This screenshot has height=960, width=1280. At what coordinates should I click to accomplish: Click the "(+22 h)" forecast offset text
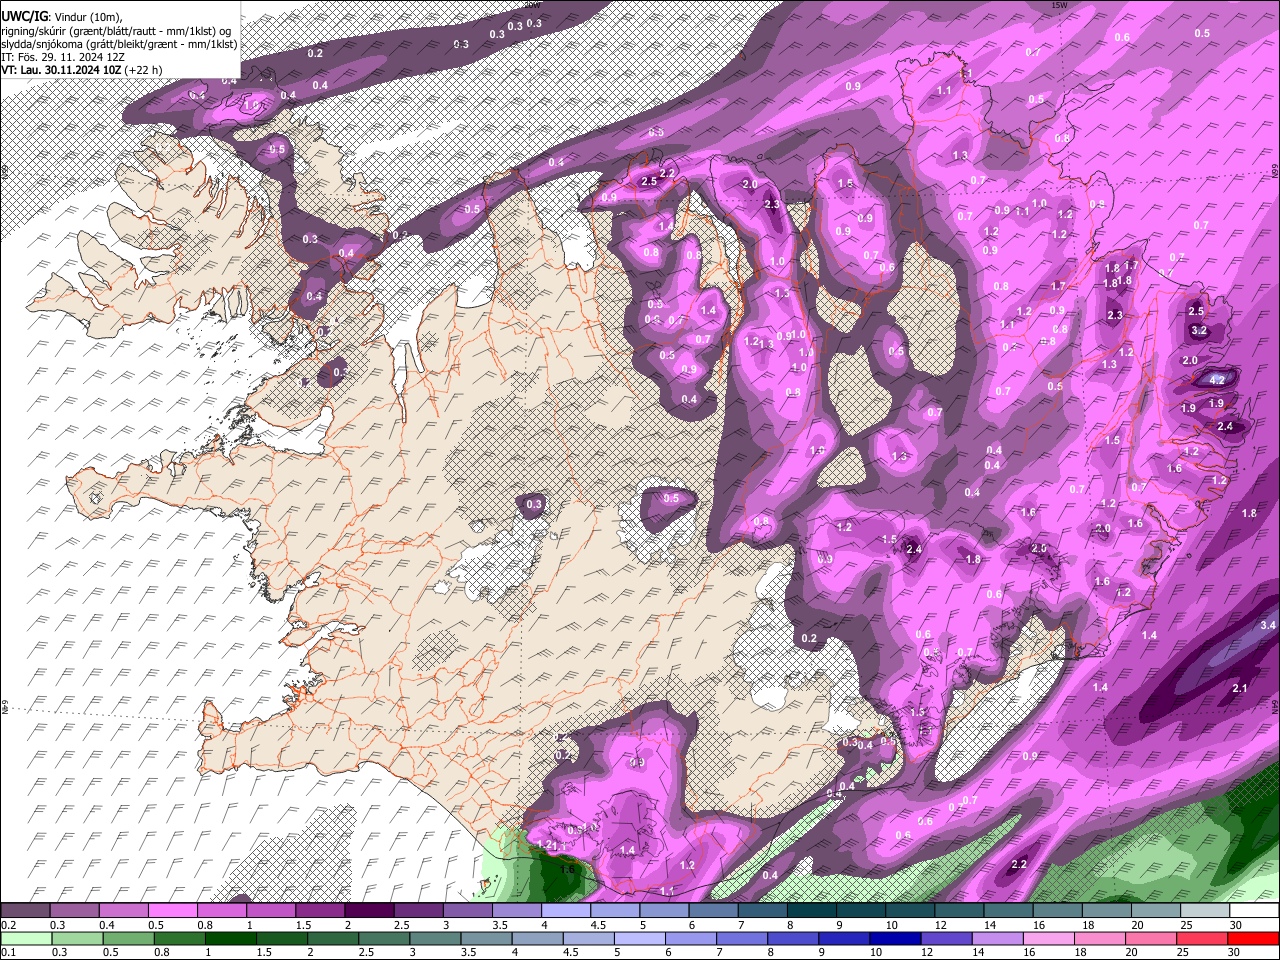point(144,70)
